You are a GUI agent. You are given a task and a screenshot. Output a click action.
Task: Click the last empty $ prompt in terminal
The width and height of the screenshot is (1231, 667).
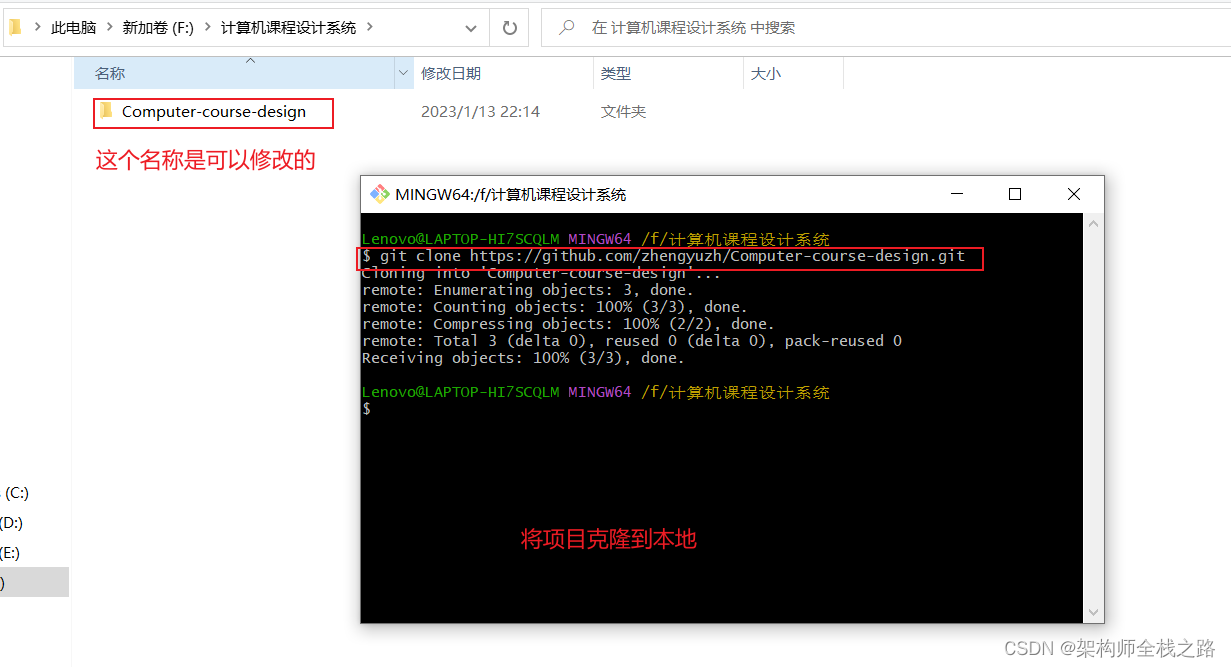coord(367,409)
